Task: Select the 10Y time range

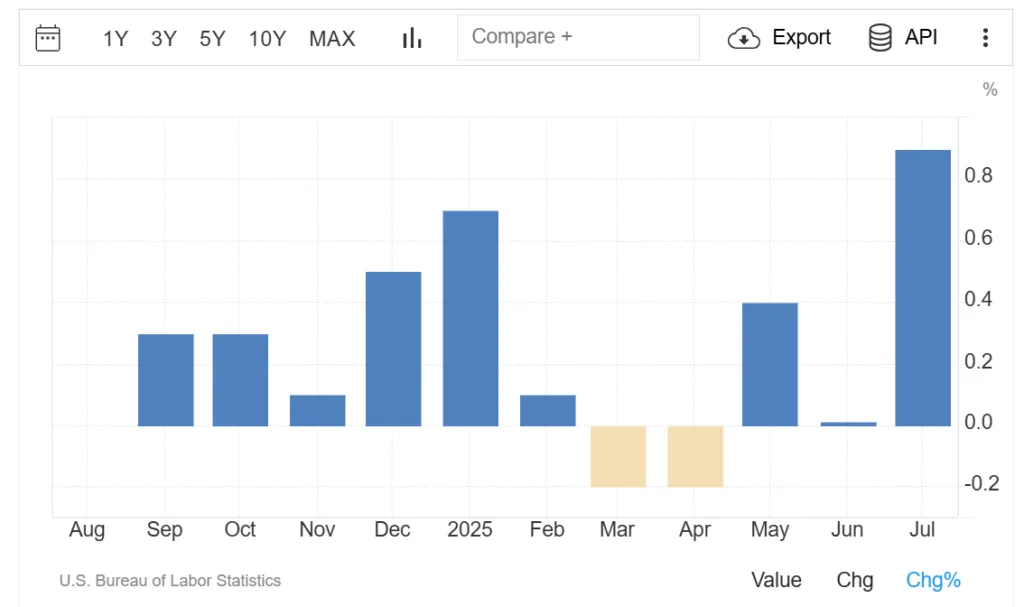Action: (266, 38)
